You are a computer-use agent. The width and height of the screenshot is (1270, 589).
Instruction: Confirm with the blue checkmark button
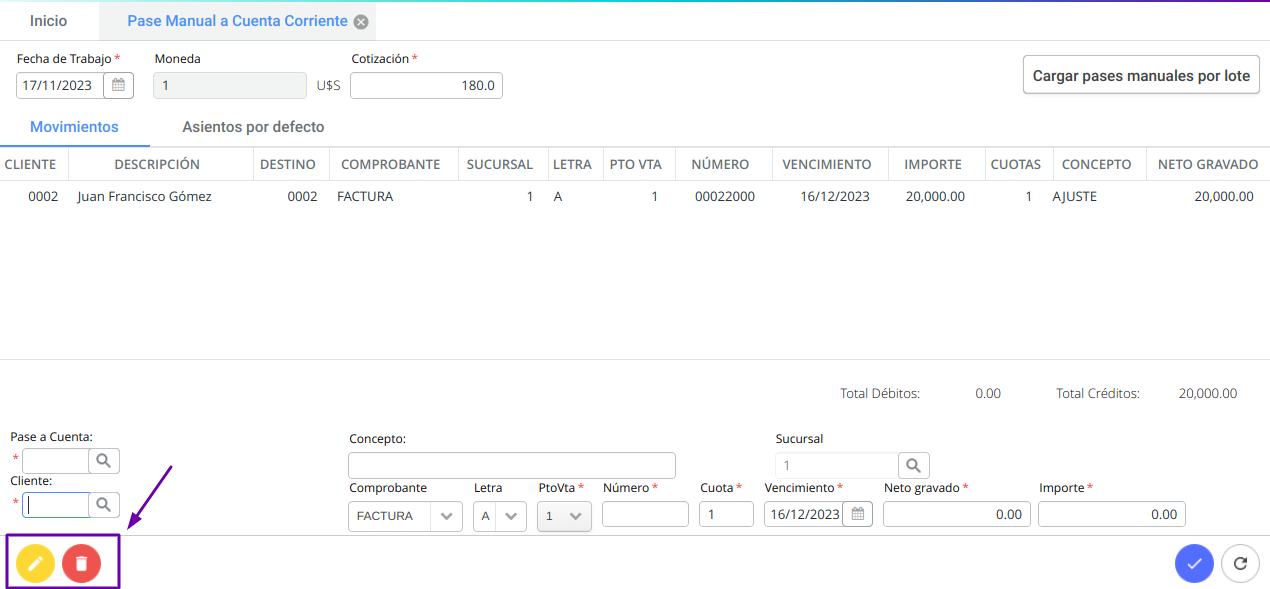pos(1194,563)
